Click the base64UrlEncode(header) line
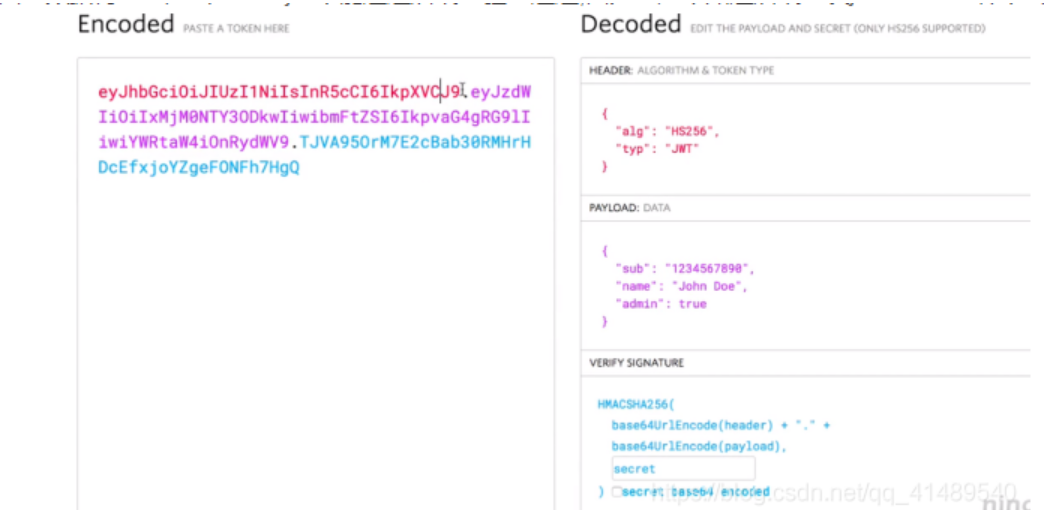The image size is (1044, 510). [720, 425]
